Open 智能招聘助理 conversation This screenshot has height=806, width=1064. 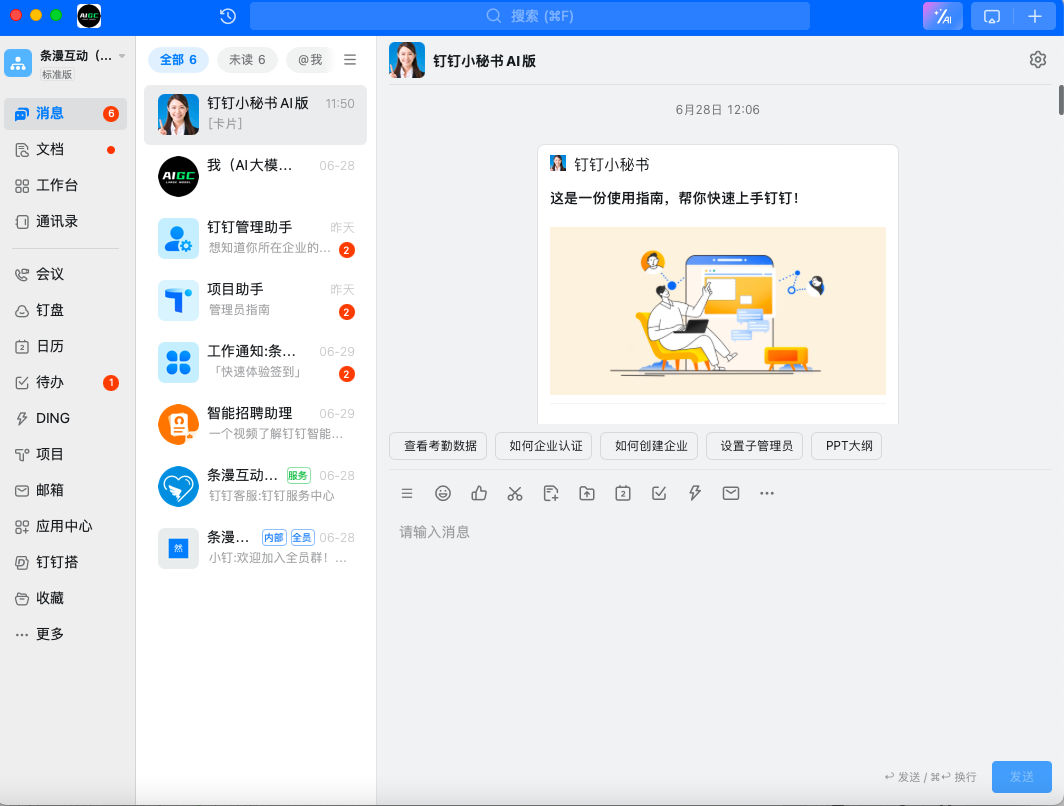255,424
